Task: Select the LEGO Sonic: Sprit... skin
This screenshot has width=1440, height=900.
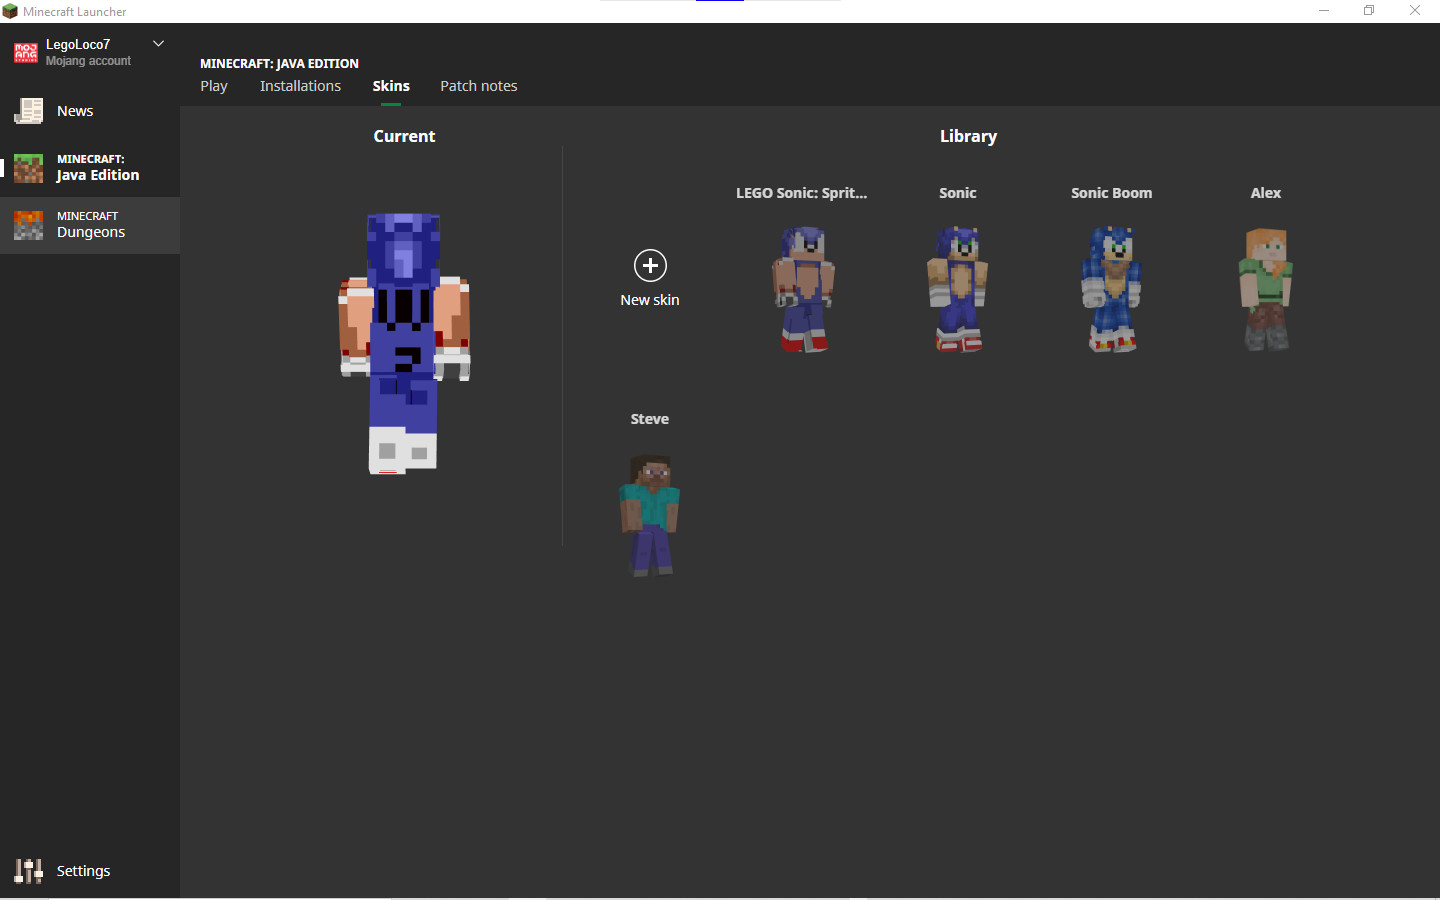Action: coord(804,290)
